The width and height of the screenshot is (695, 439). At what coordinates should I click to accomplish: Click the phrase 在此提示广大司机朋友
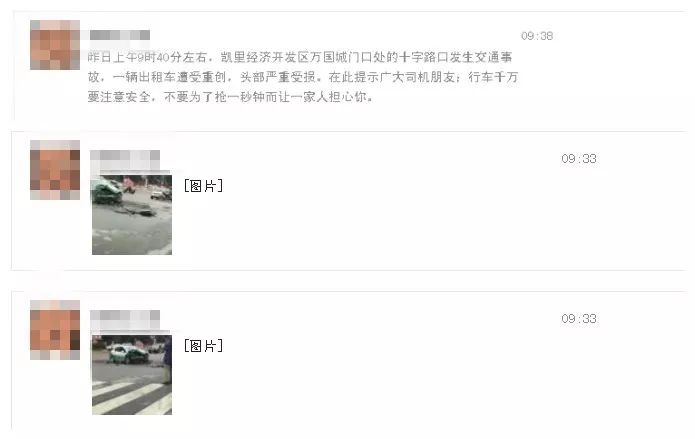click(x=392, y=77)
